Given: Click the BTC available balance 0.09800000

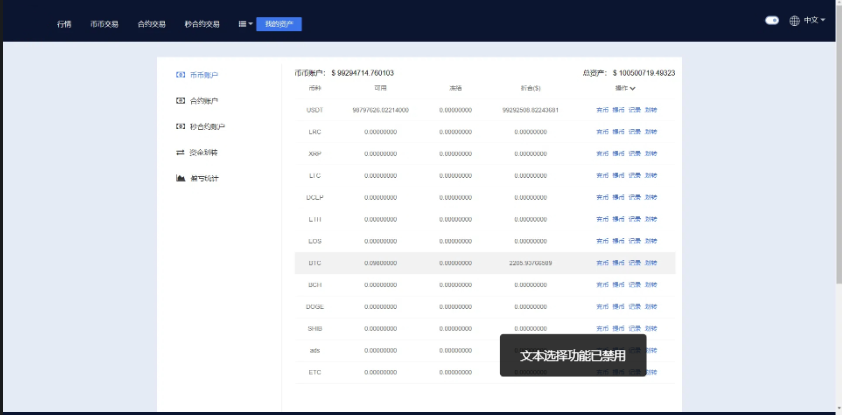Looking at the screenshot, I should 380,263.
